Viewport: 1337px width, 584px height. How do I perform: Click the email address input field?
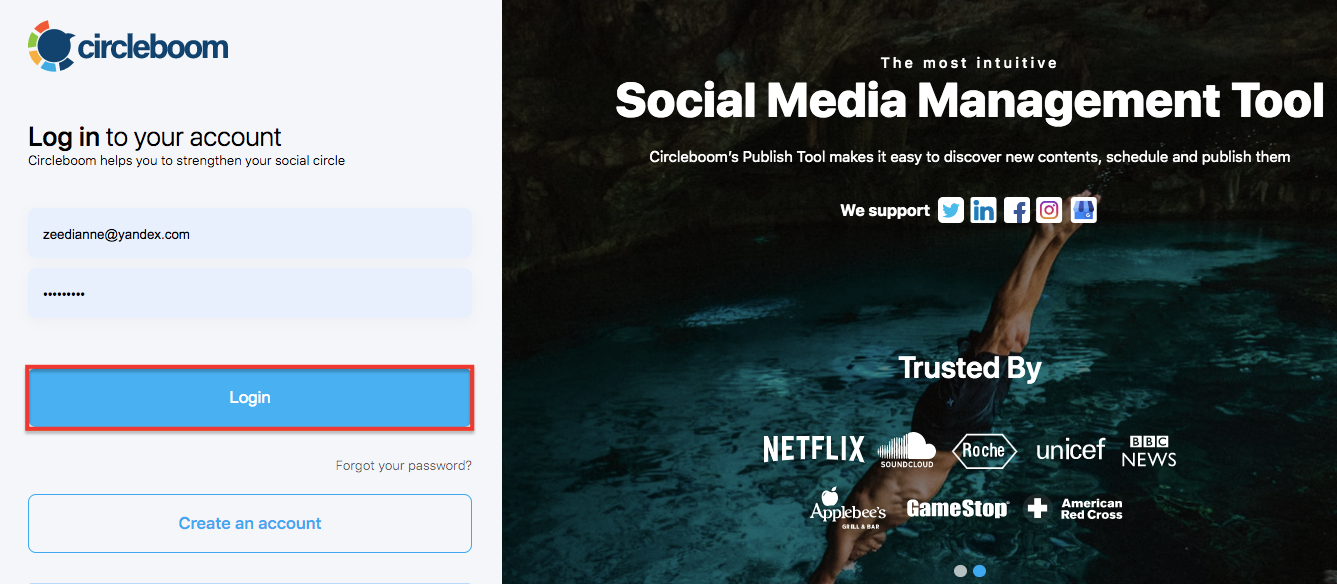pyautogui.click(x=249, y=232)
